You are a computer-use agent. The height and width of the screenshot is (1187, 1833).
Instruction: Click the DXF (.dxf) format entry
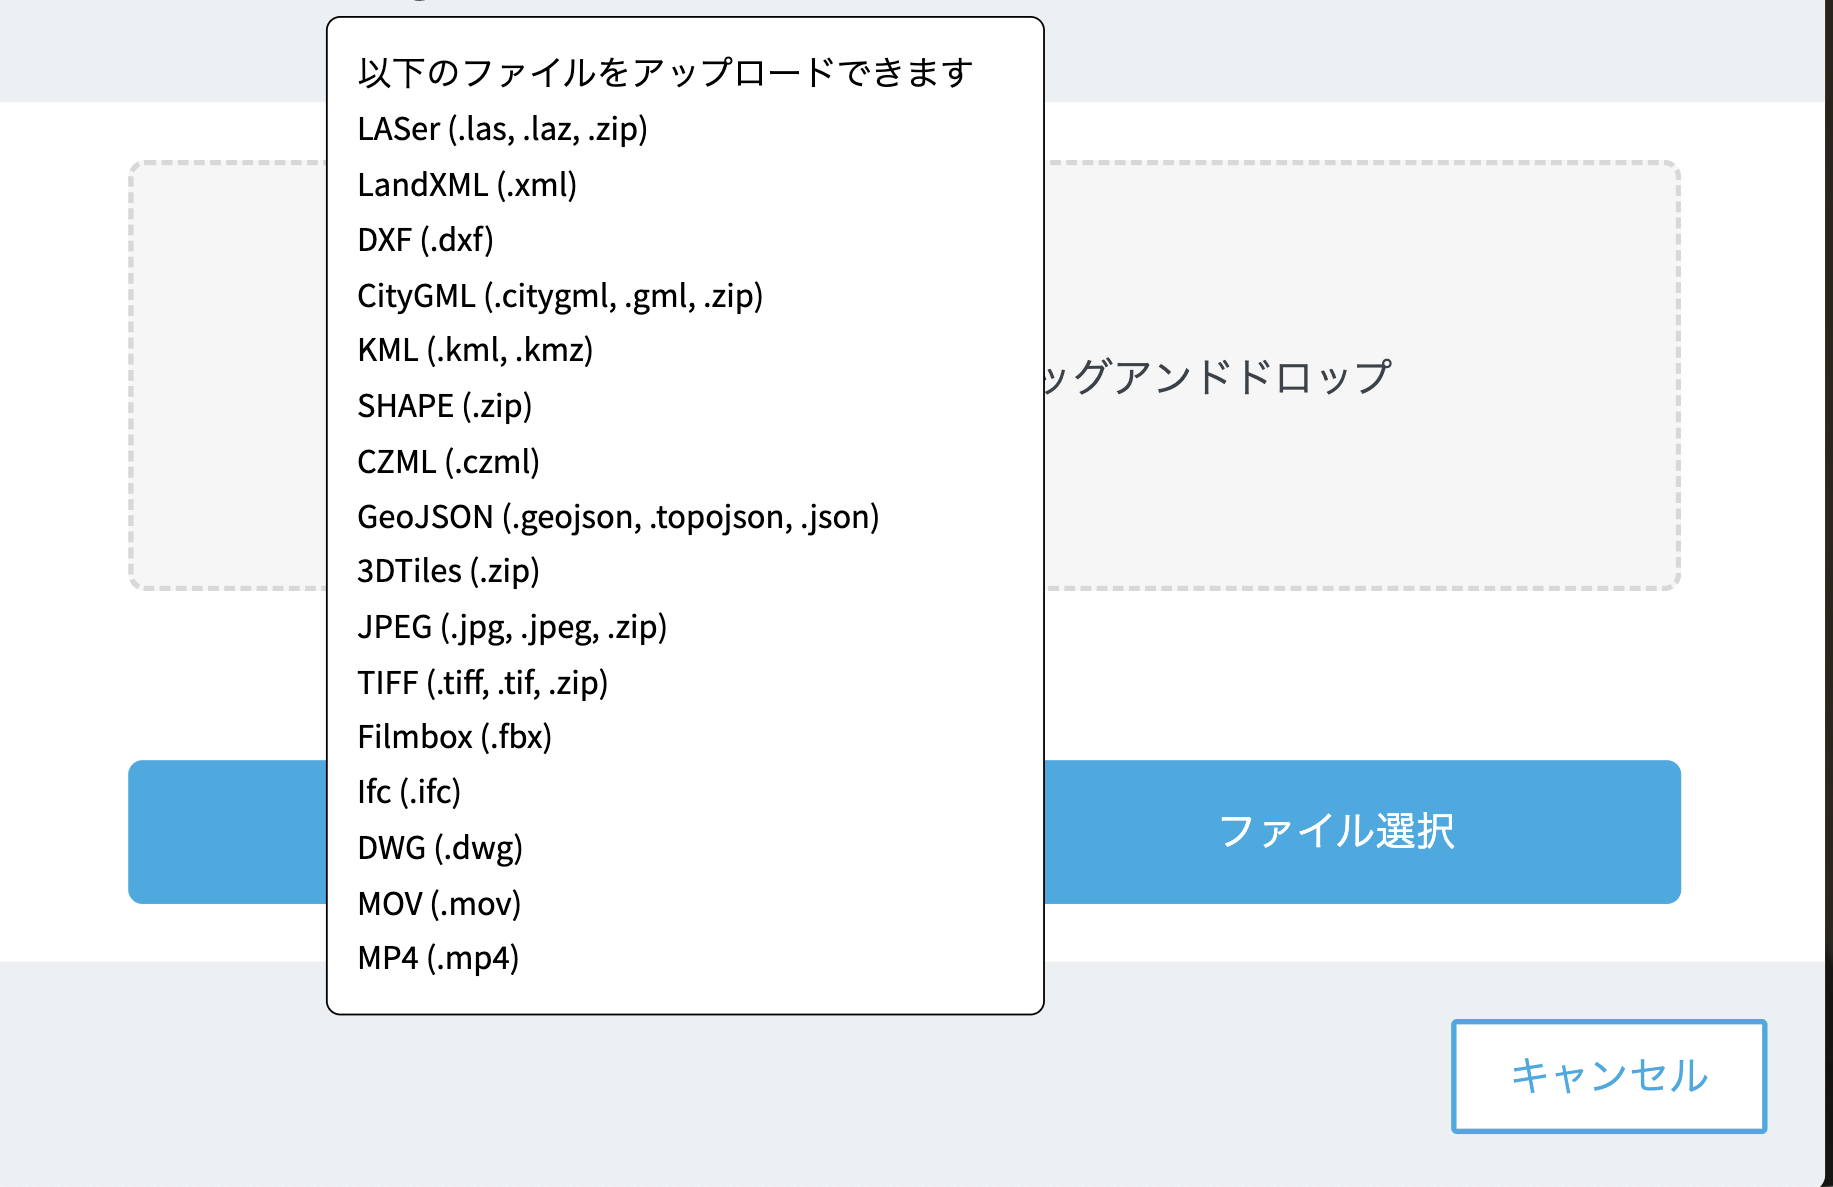click(x=425, y=240)
